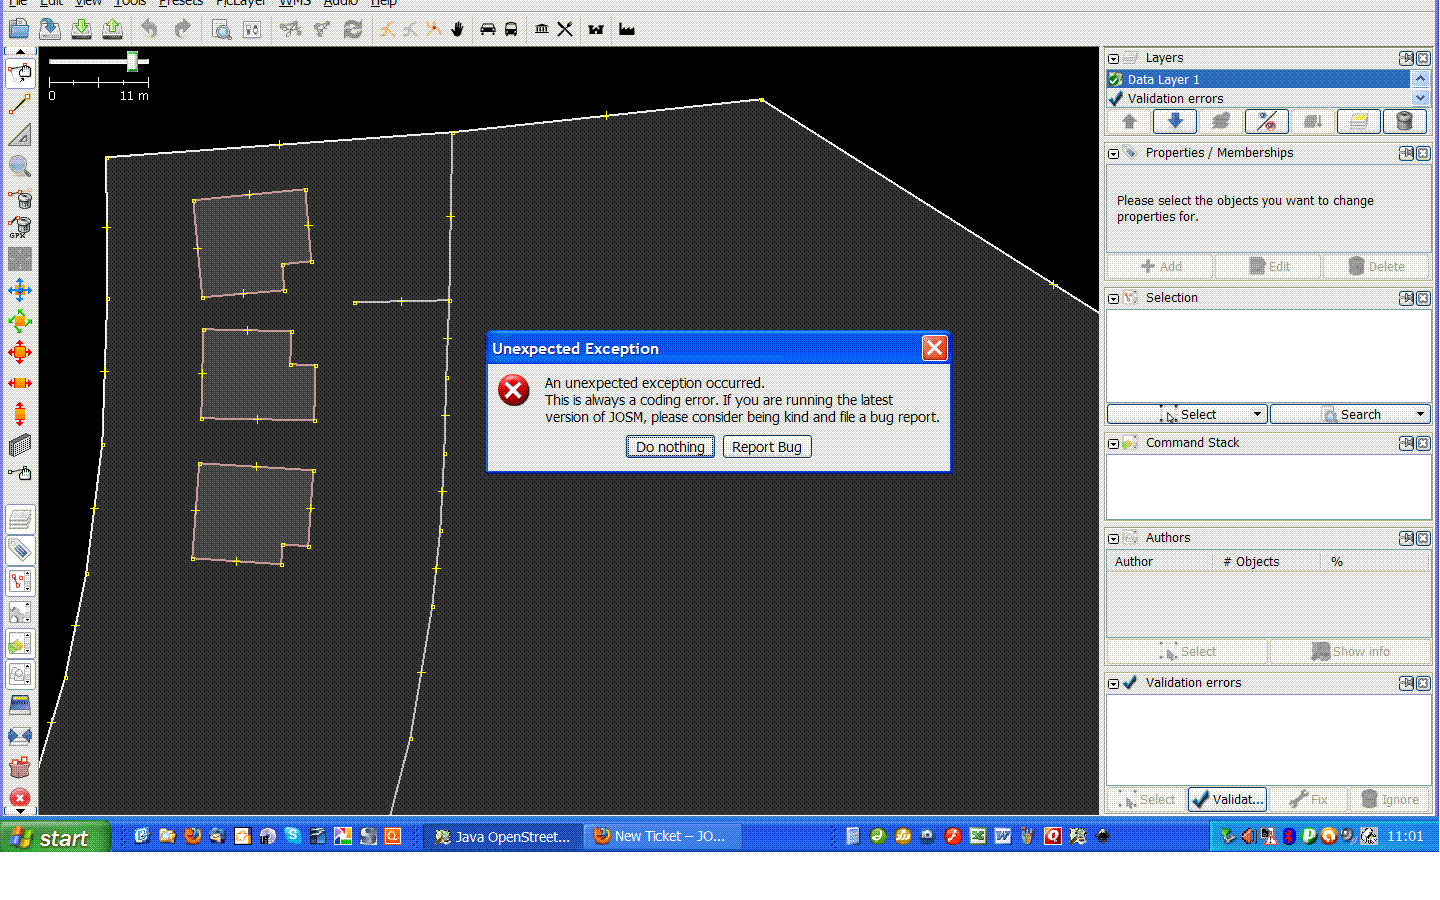
Task: Collapse the Command Stack panel
Action: [1113, 444]
